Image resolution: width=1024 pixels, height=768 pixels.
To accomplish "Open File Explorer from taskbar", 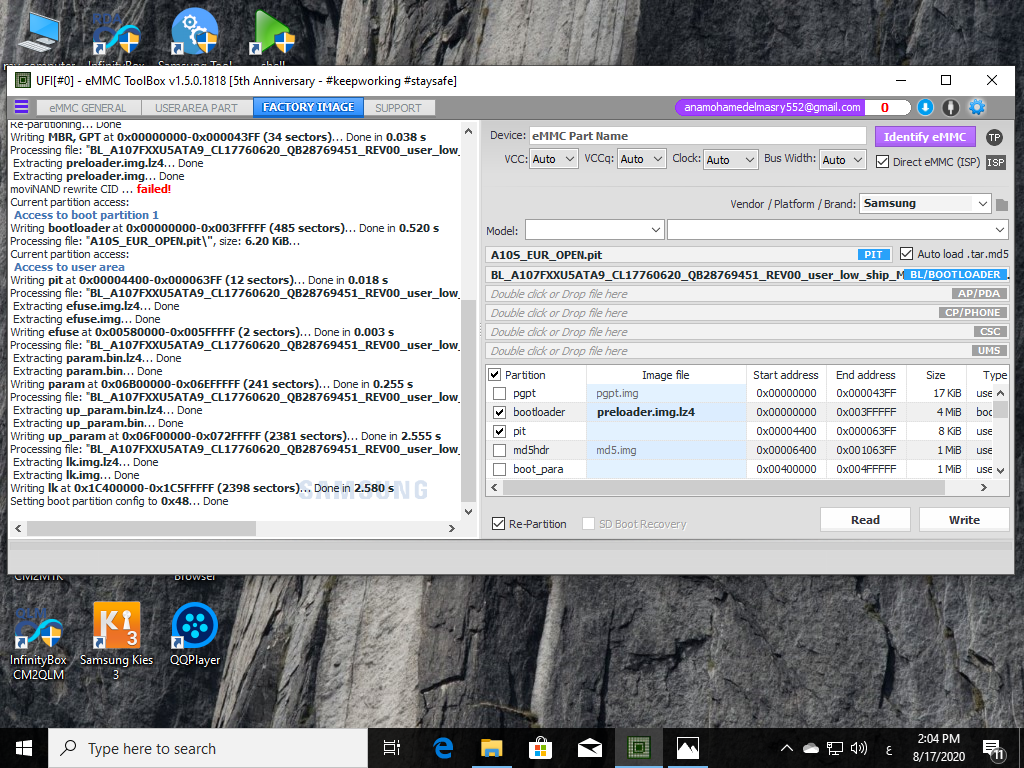I will point(492,748).
